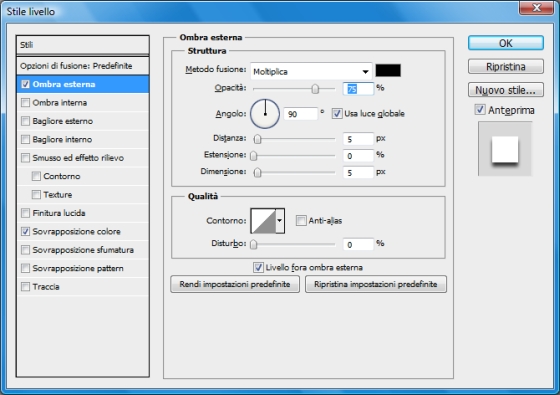Screen dimensions: 560x395
Task: Enable the Ombra interna checkbox
Action: click(25, 103)
